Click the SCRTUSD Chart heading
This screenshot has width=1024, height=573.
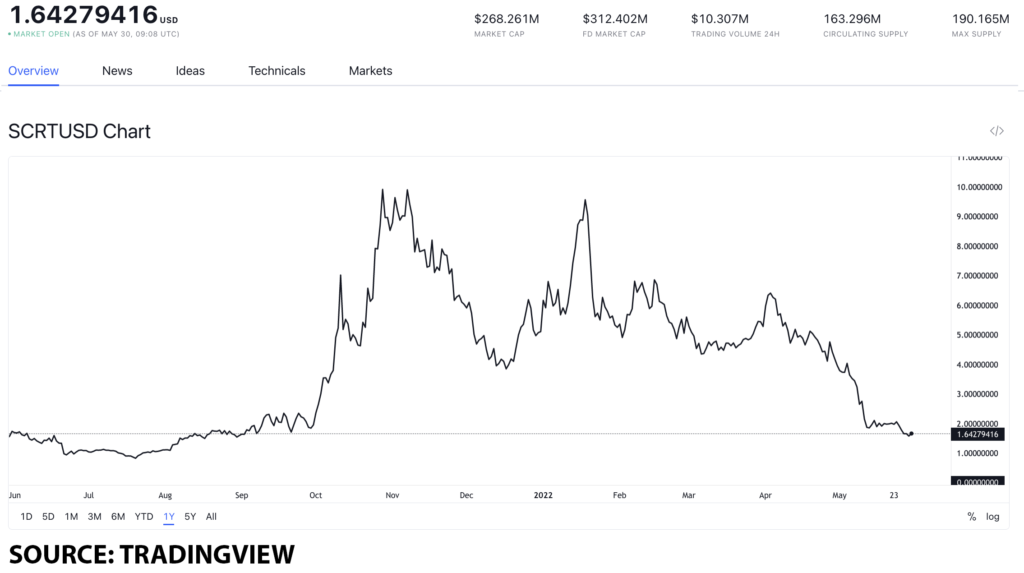(x=79, y=131)
